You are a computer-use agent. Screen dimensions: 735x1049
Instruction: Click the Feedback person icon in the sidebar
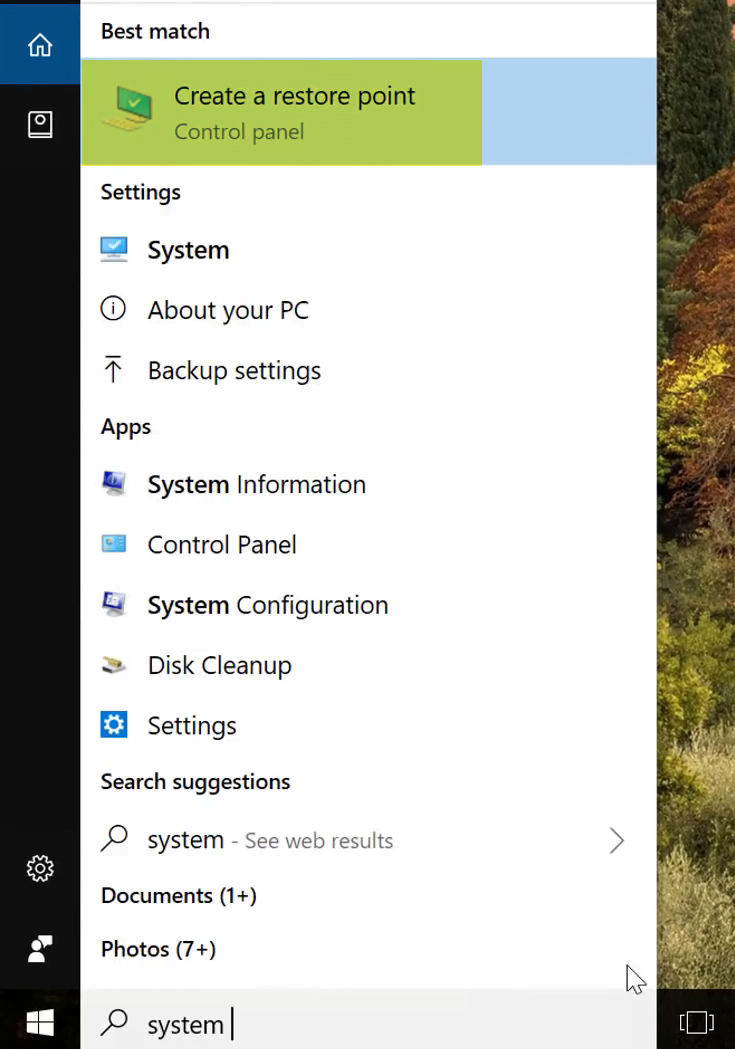click(x=40, y=949)
